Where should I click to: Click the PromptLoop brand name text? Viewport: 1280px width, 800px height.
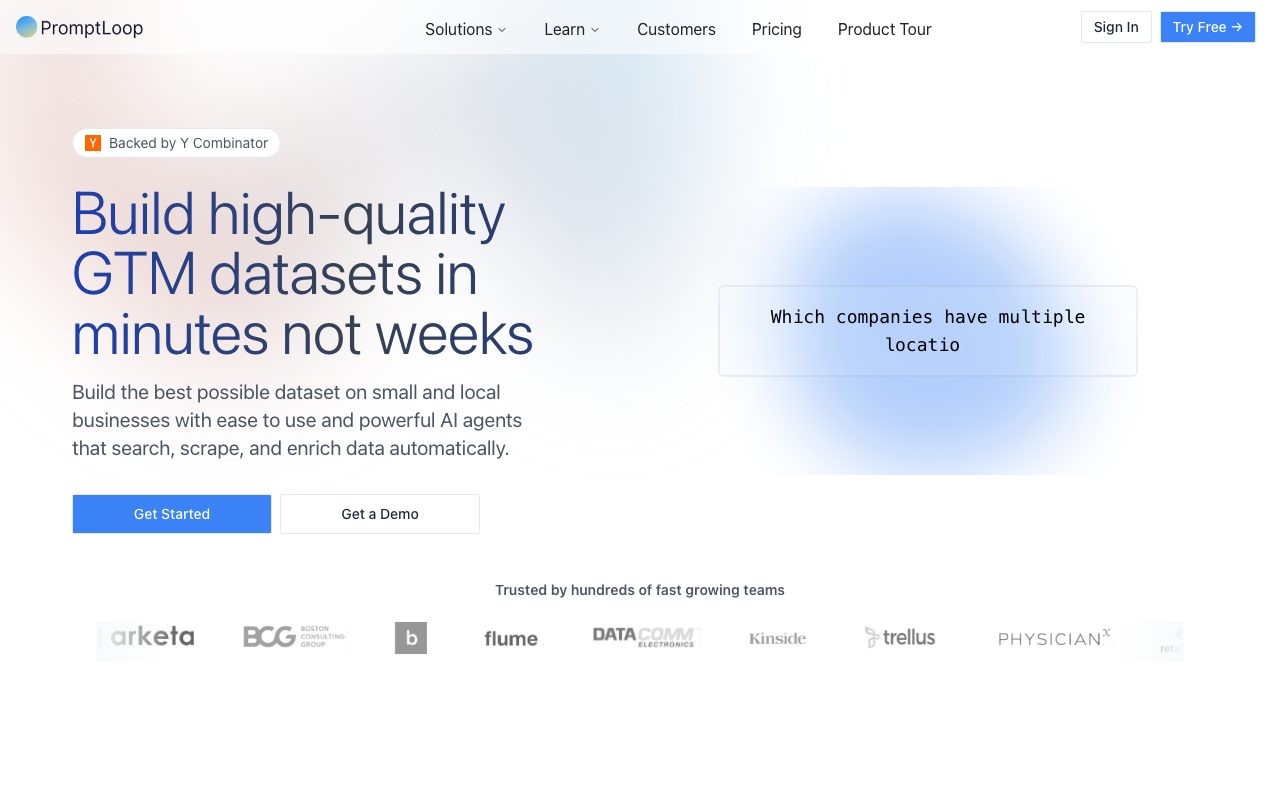[x=92, y=28]
